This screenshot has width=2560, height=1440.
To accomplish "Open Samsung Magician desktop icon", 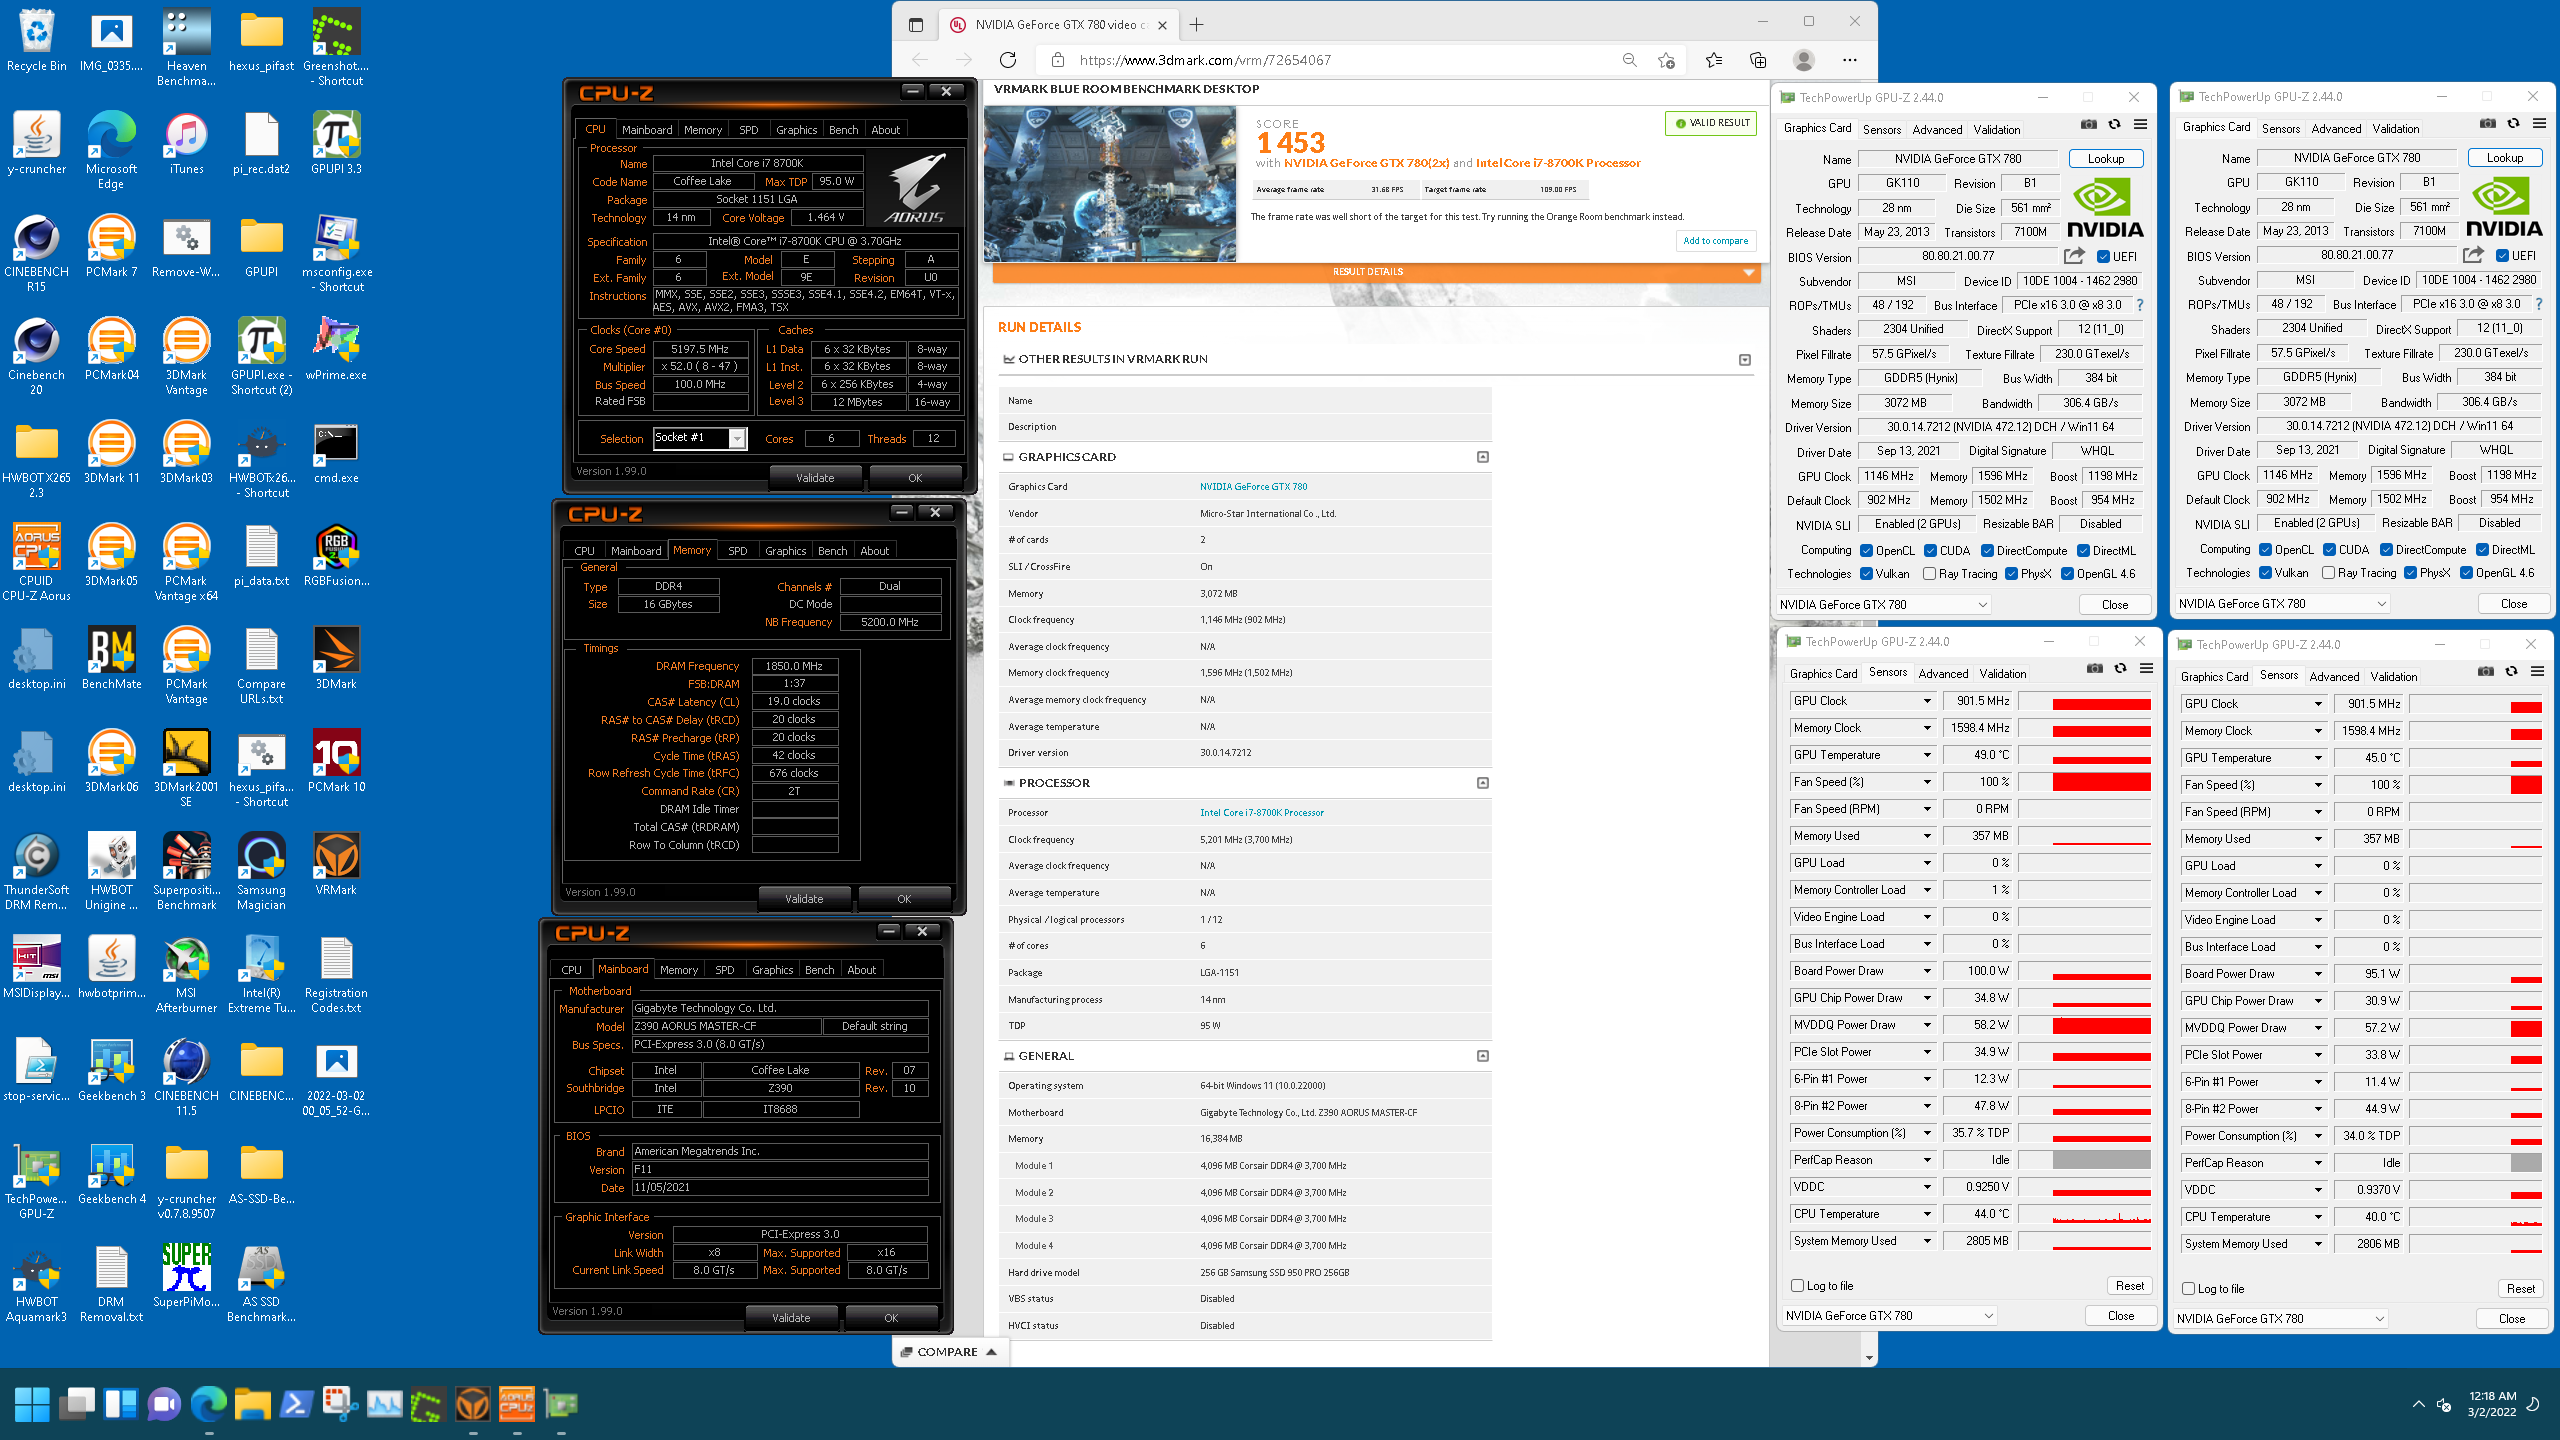I will click(x=261, y=872).
